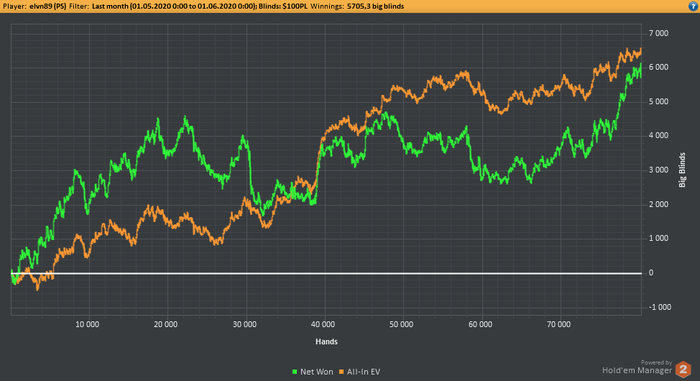
Task: Click the player name elvn89 (PS)
Action: coord(48,6)
